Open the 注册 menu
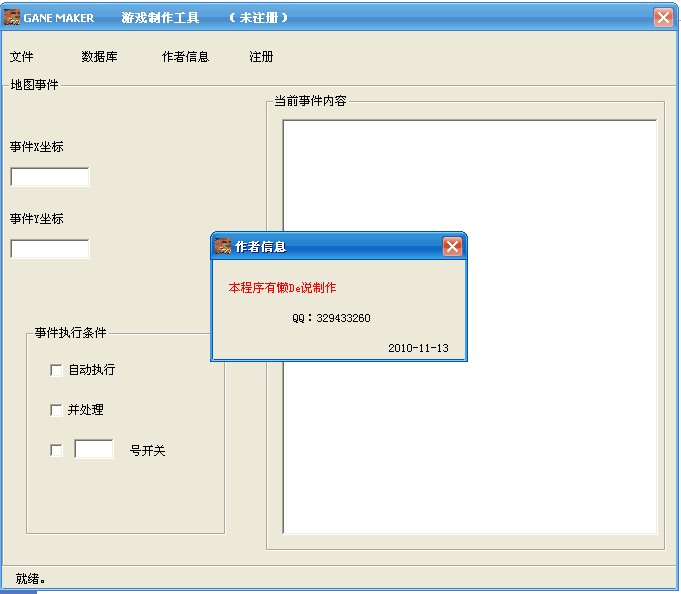Viewport: 681px width, 594px height. coord(261,56)
